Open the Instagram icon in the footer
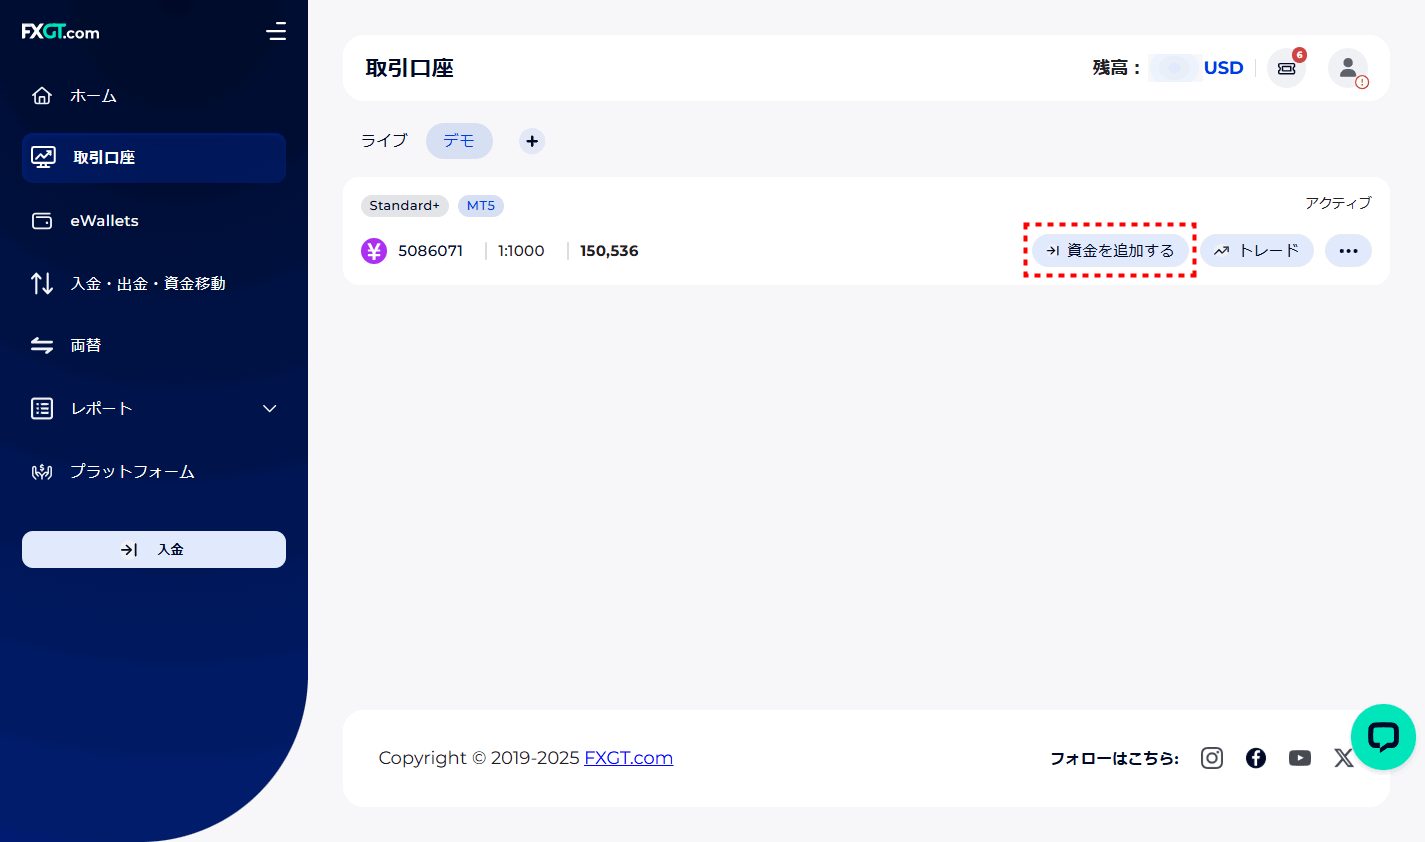Viewport: 1425px width, 842px height. [1212, 758]
